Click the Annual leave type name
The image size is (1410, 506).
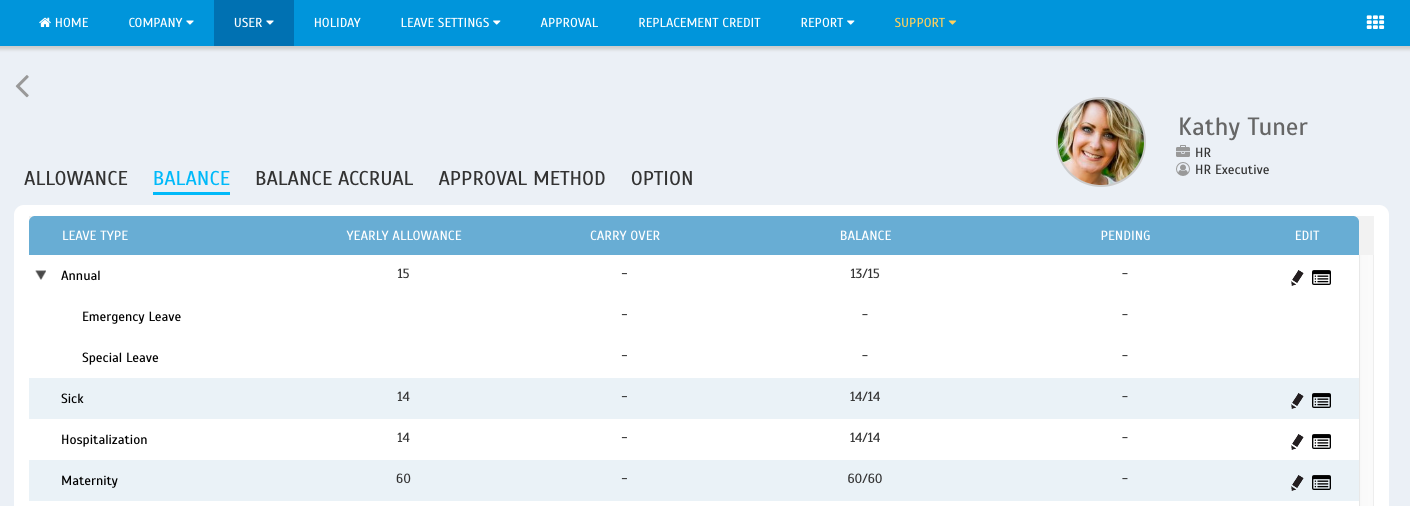[x=81, y=275]
